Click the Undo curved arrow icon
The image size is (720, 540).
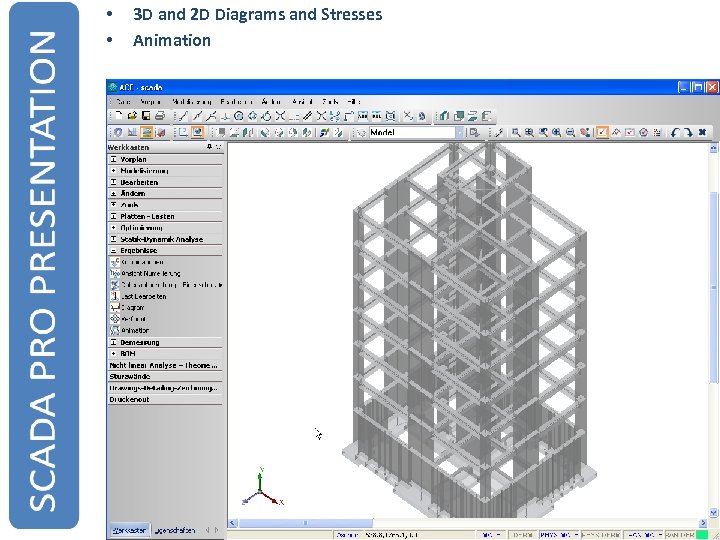pos(675,133)
